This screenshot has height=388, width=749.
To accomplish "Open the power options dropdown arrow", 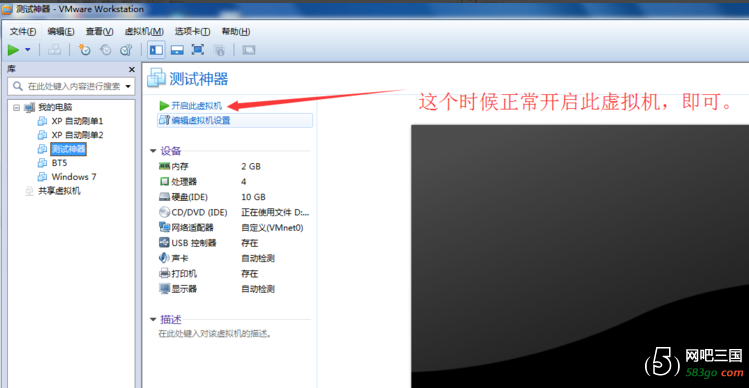I will pyautogui.click(x=28, y=50).
